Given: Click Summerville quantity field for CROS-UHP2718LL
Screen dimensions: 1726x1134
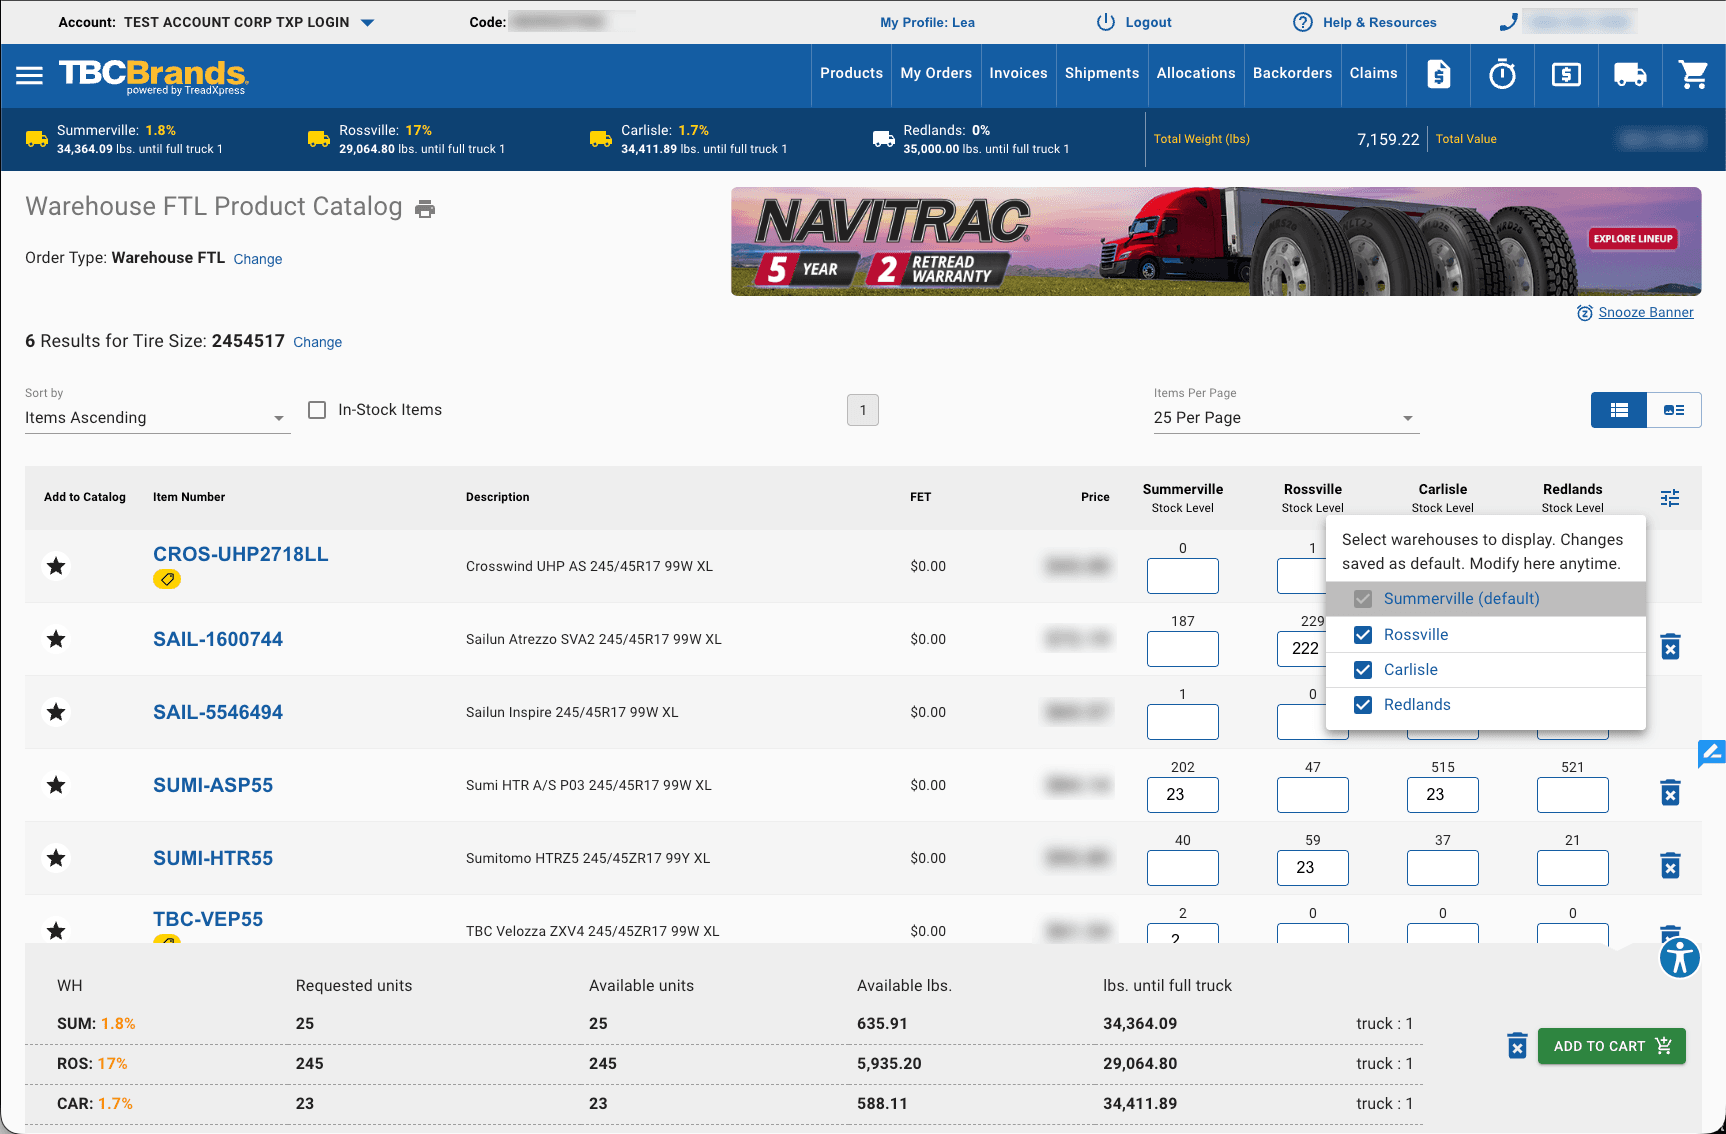Looking at the screenshot, I should 1182,576.
